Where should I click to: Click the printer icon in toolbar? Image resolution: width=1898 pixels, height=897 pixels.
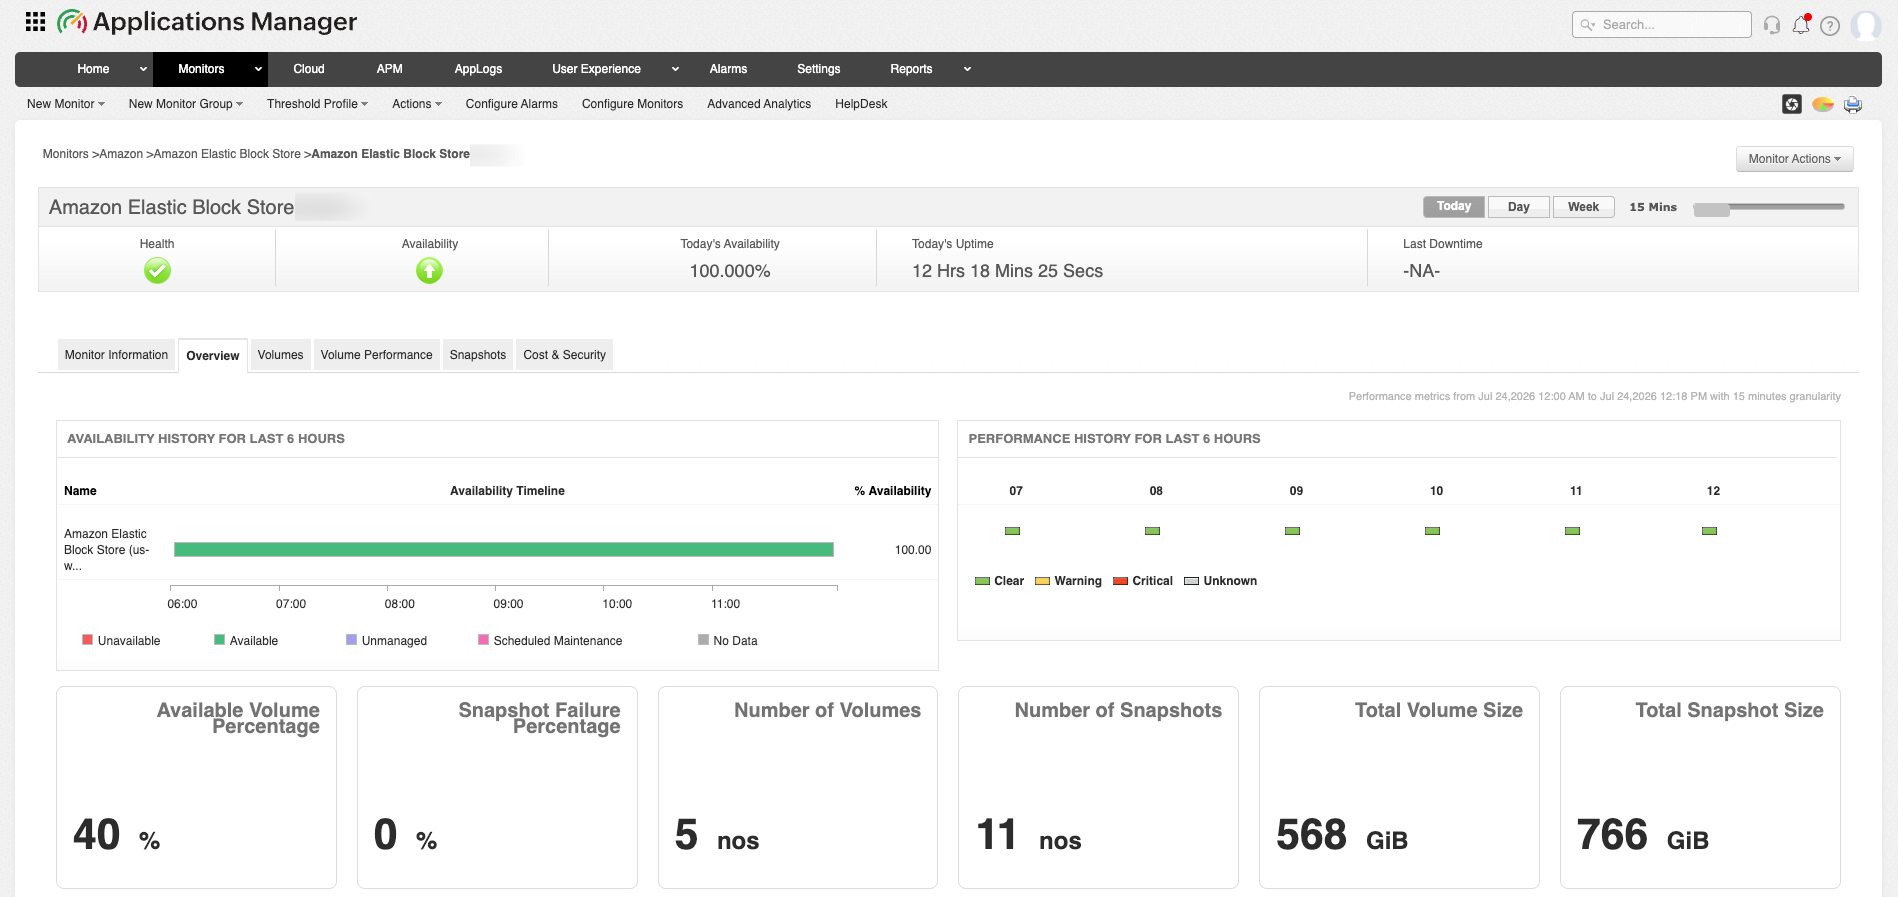click(1853, 104)
